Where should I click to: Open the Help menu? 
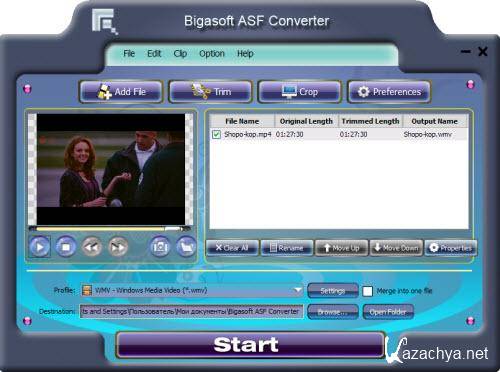pos(245,54)
